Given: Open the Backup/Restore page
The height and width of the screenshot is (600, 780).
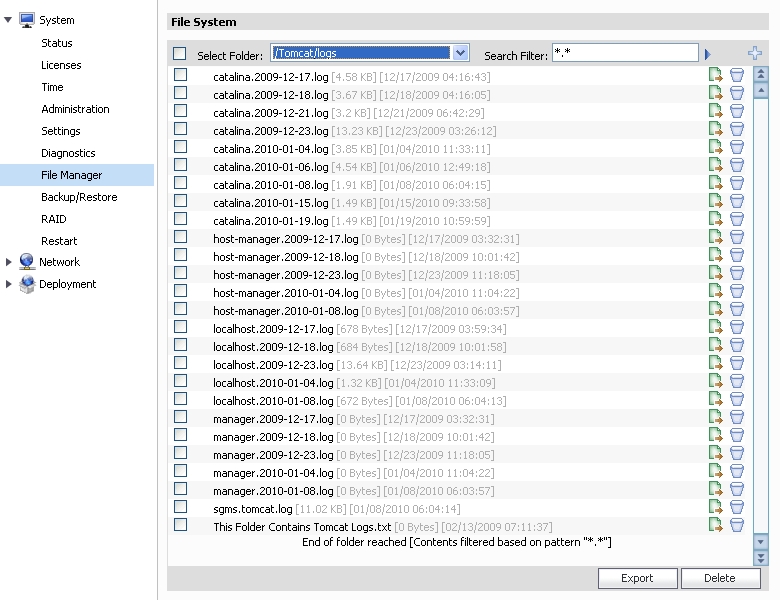Looking at the screenshot, I should coord(79,197).
